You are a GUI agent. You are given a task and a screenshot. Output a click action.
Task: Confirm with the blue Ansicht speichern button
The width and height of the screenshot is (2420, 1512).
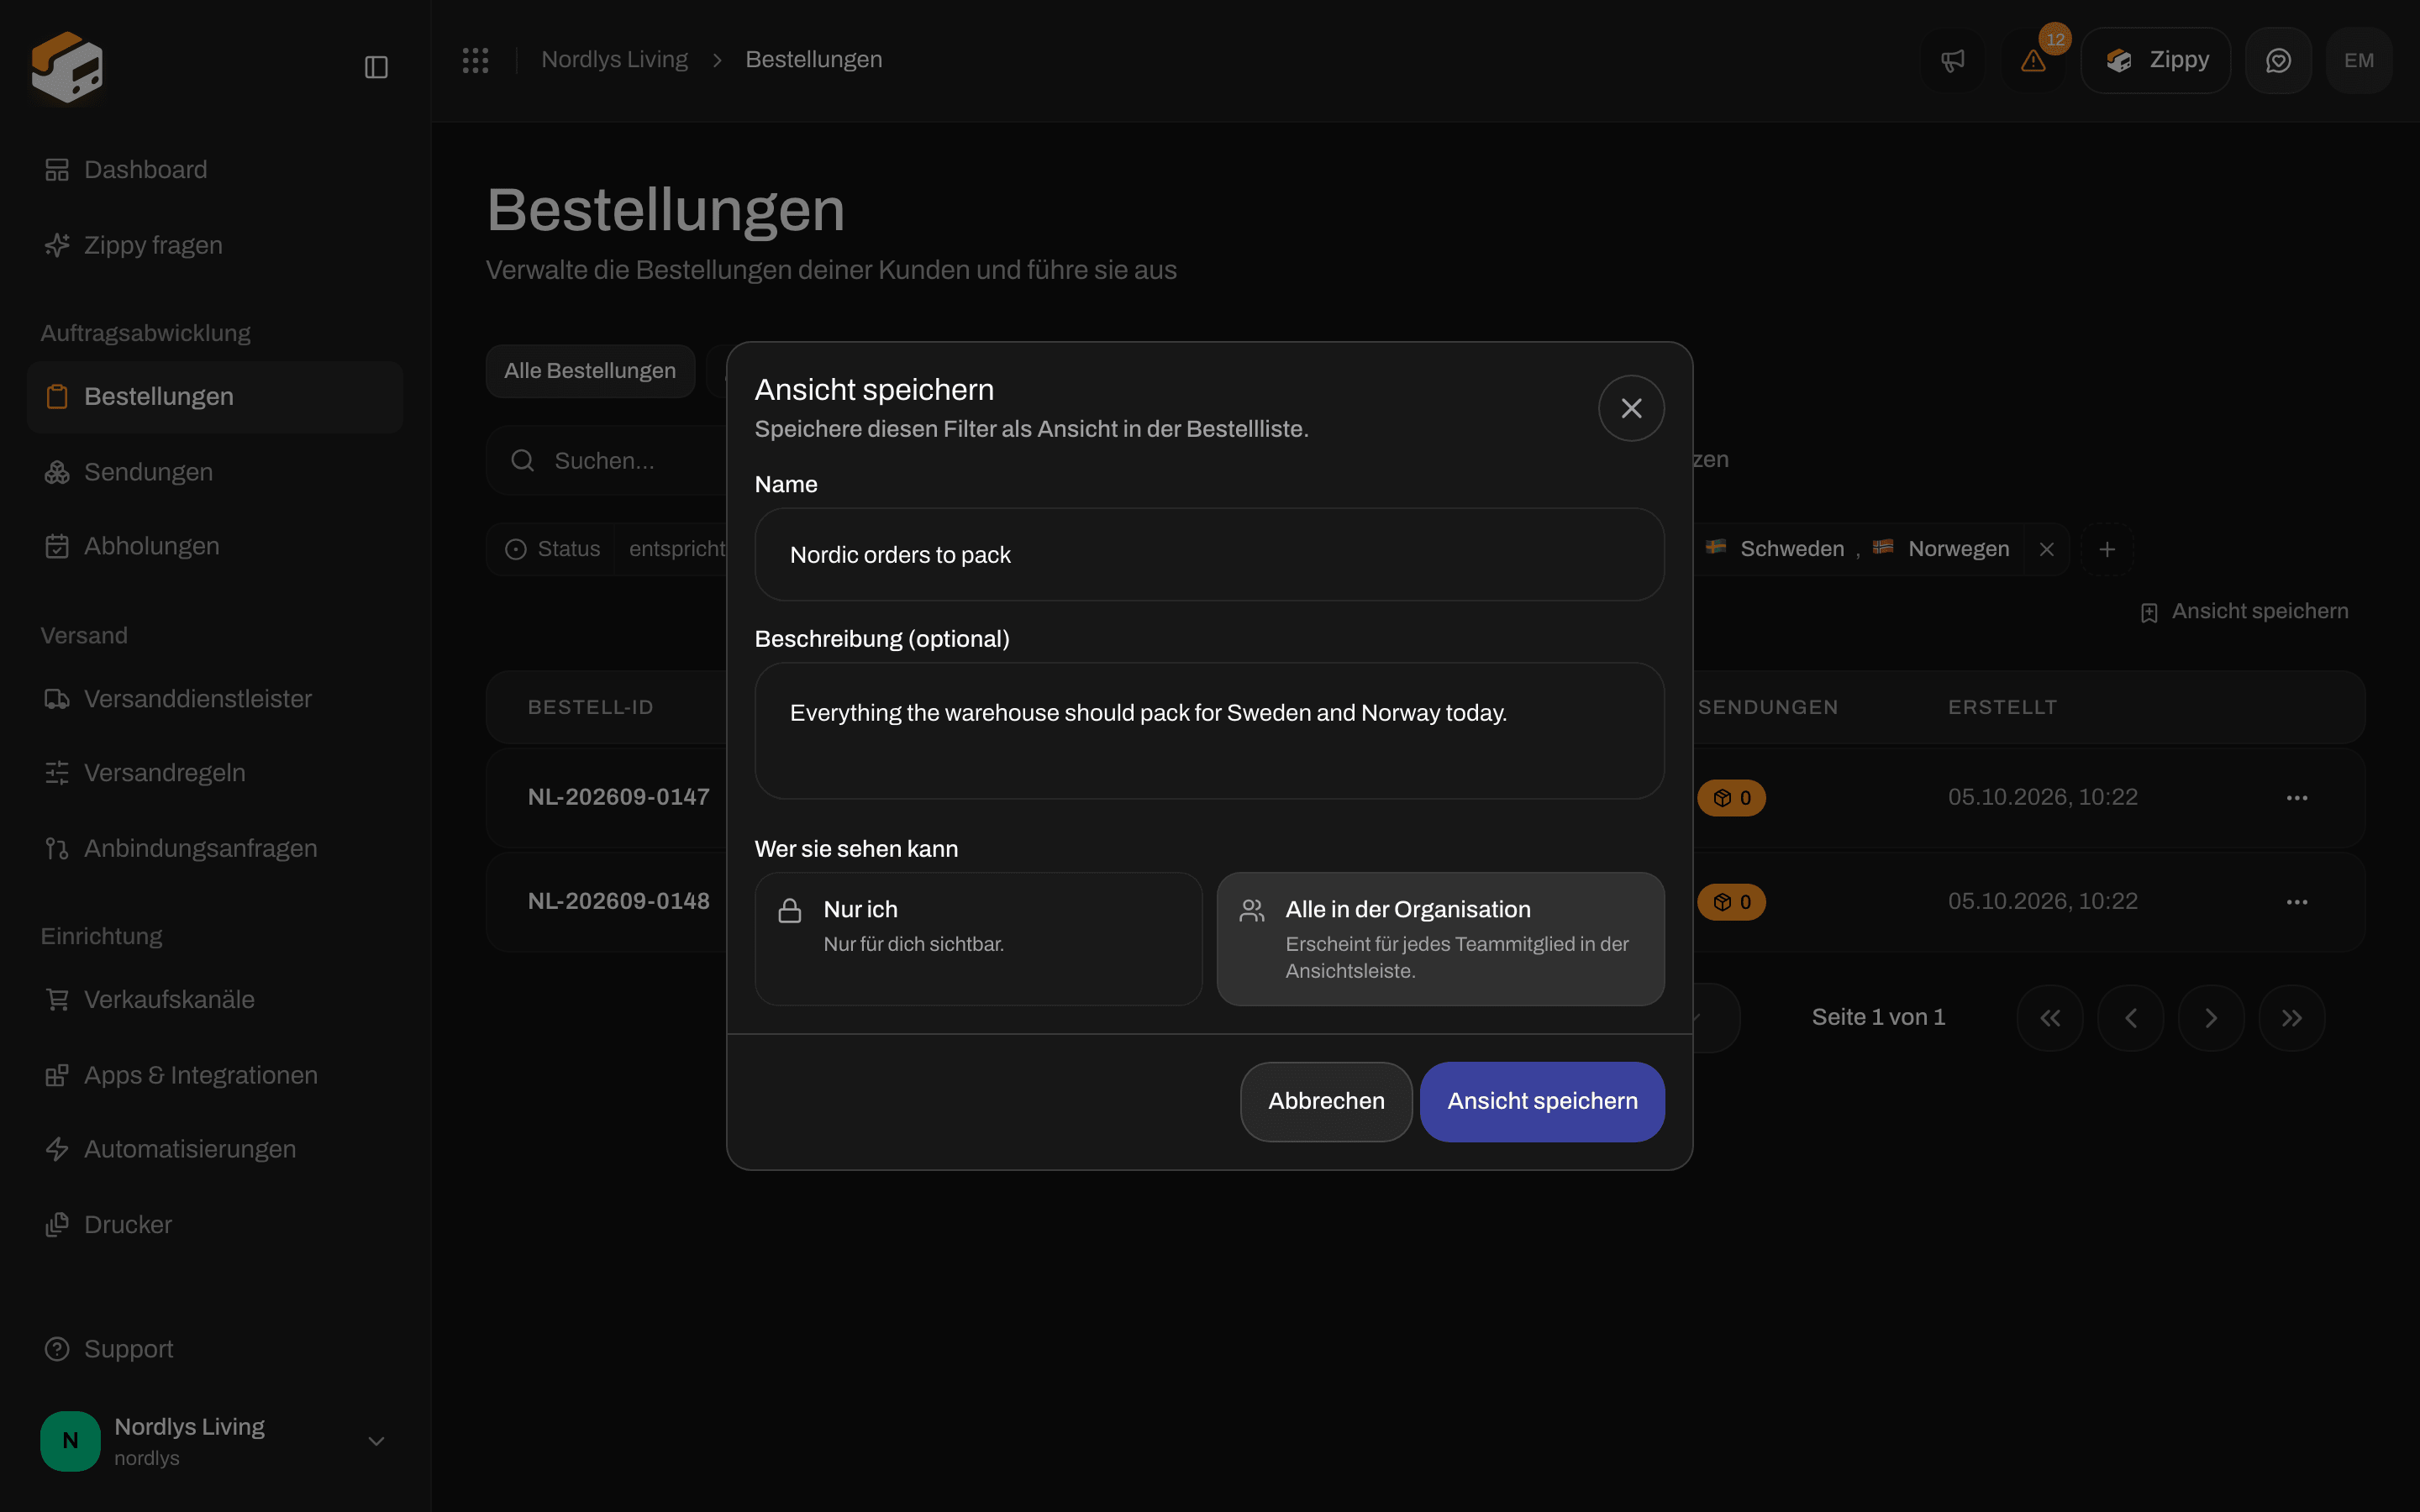[1542, 1101]
